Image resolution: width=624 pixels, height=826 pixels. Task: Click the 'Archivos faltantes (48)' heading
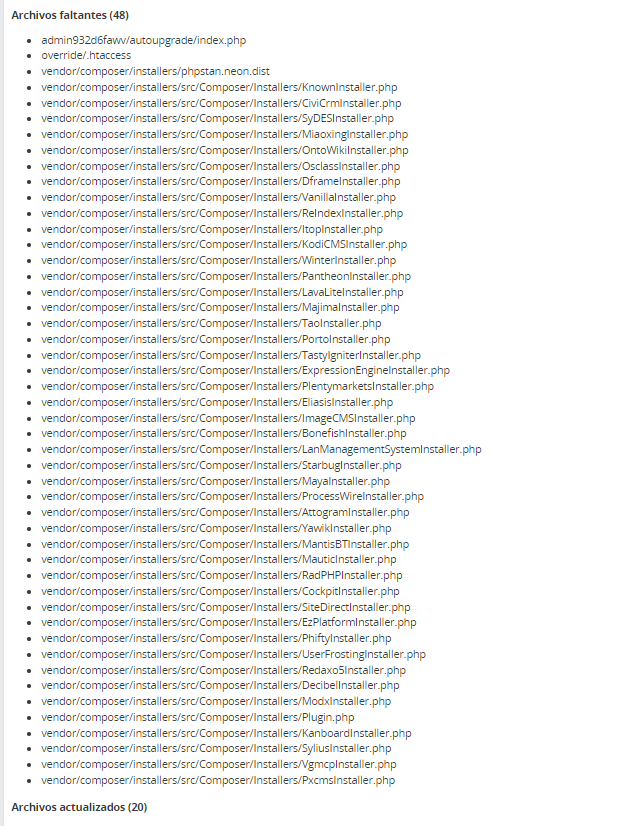click(x=70, y=15)
